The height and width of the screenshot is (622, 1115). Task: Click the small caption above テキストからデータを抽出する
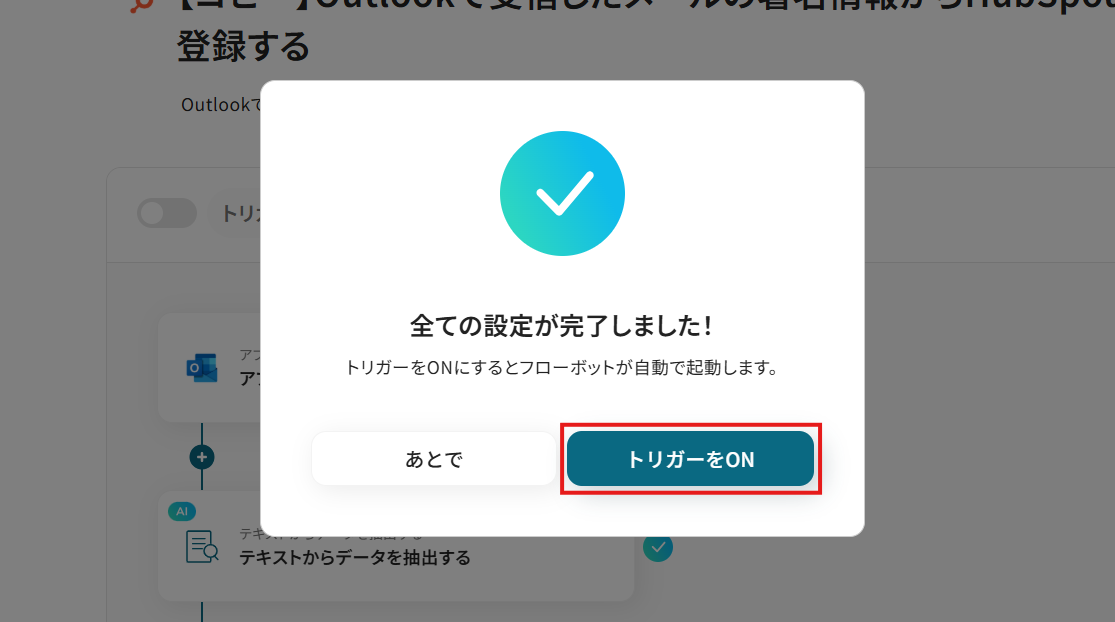pos(331,534)
